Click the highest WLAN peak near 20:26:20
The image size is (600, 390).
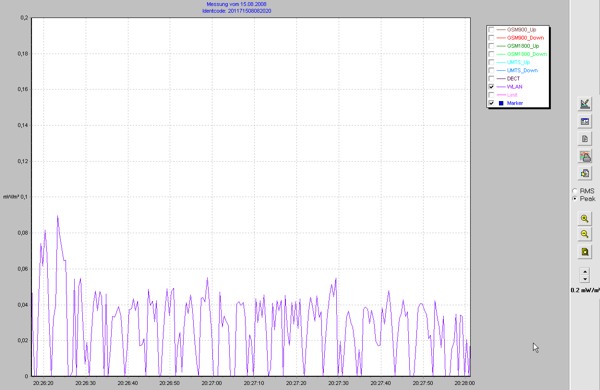point(58,217)
